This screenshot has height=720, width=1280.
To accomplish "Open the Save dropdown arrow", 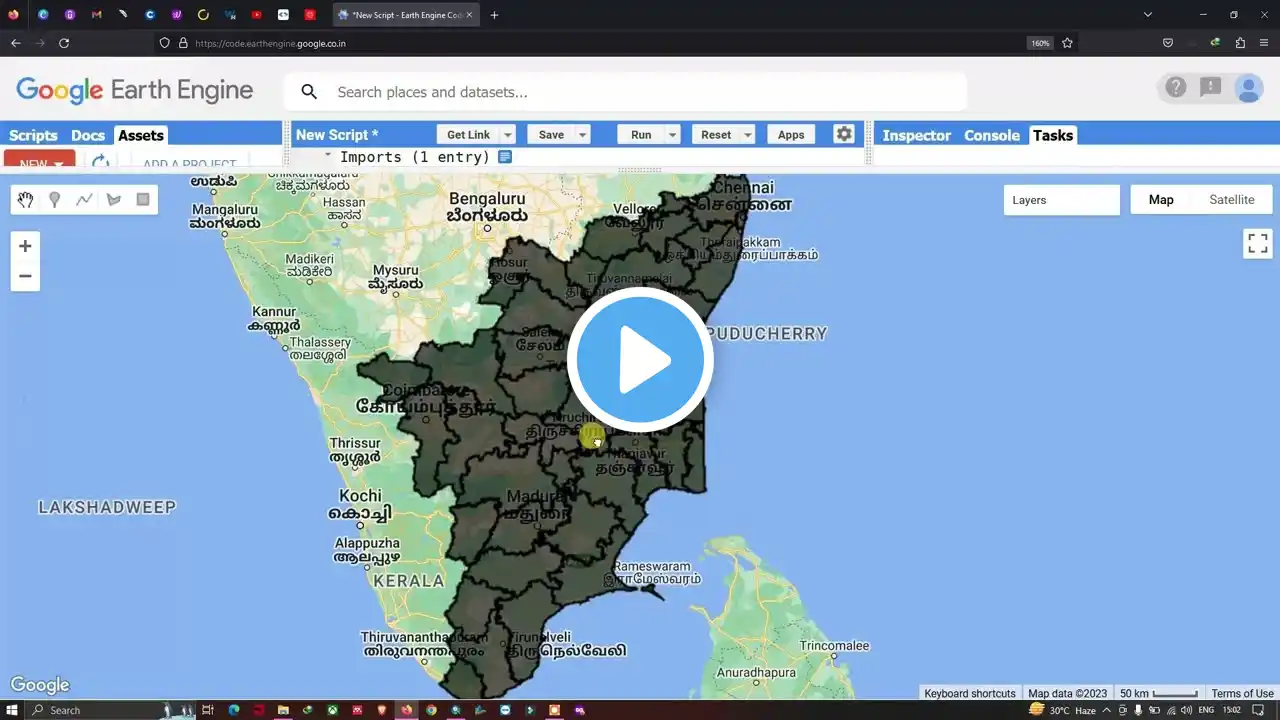I will [582, 134].
